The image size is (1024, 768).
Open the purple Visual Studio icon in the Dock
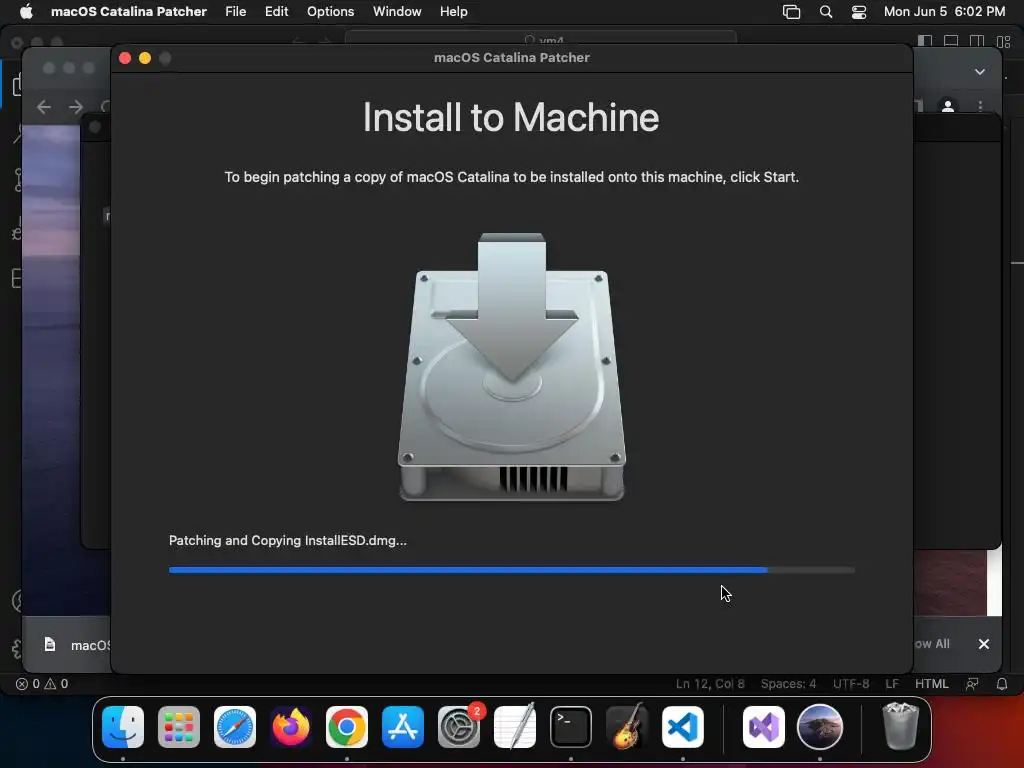tap(763, 727)
